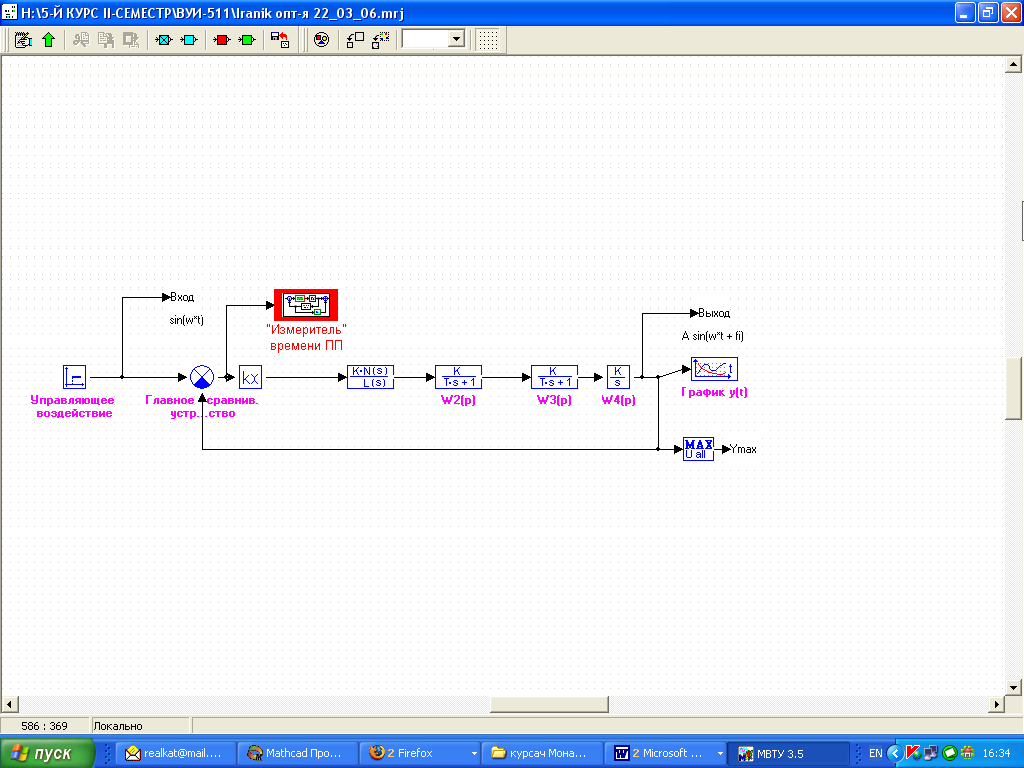Click the A sin(w*t + fi) annotation
The width and height of the screenshot is (1024, 768).
(712, 336)
